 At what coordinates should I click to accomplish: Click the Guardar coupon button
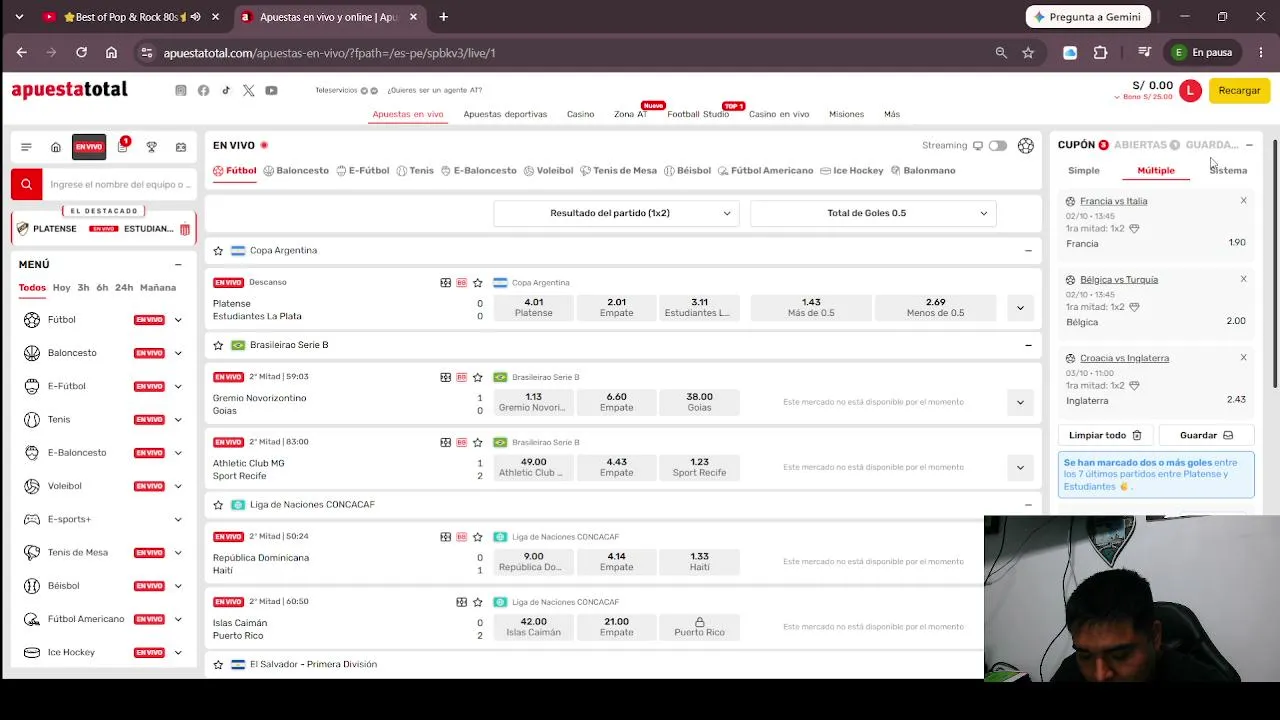1206,435
